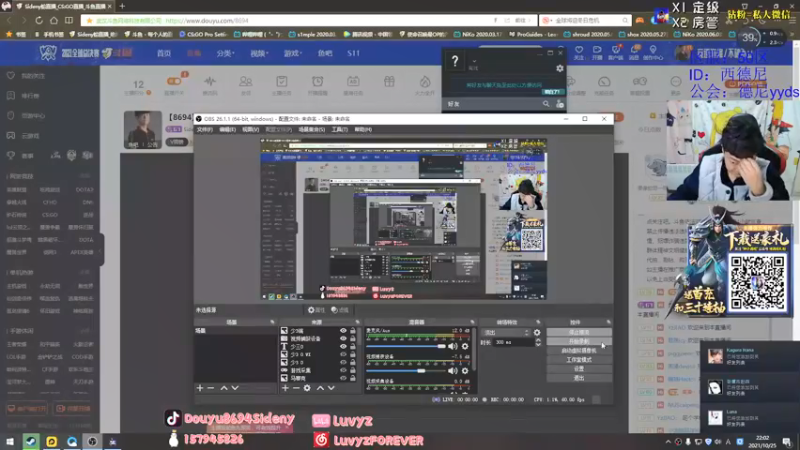The height and width of the screenshot is (450, 800).
Task: Add a new source in OBS
Action: 285,388
